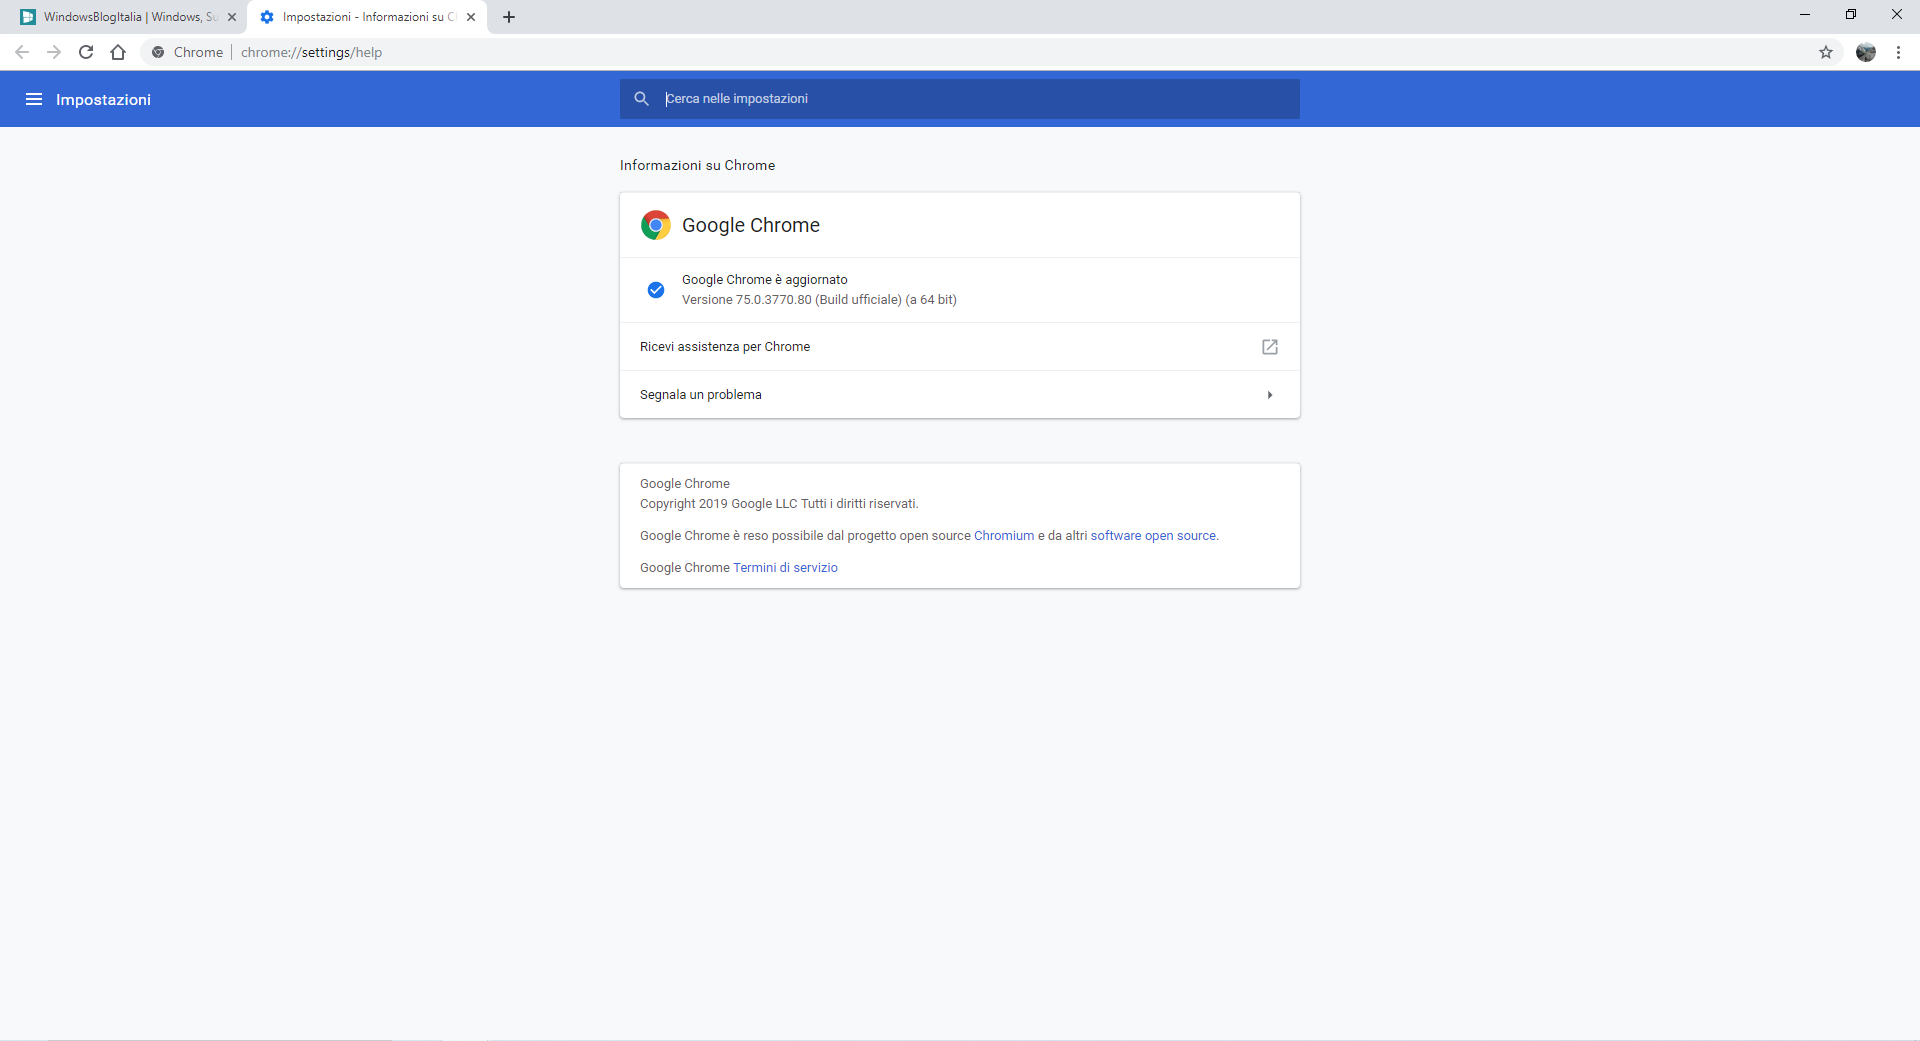Expand Segnala un problema arrow
This screenshot has height=1041, width=1920.
coord(1270,395)
